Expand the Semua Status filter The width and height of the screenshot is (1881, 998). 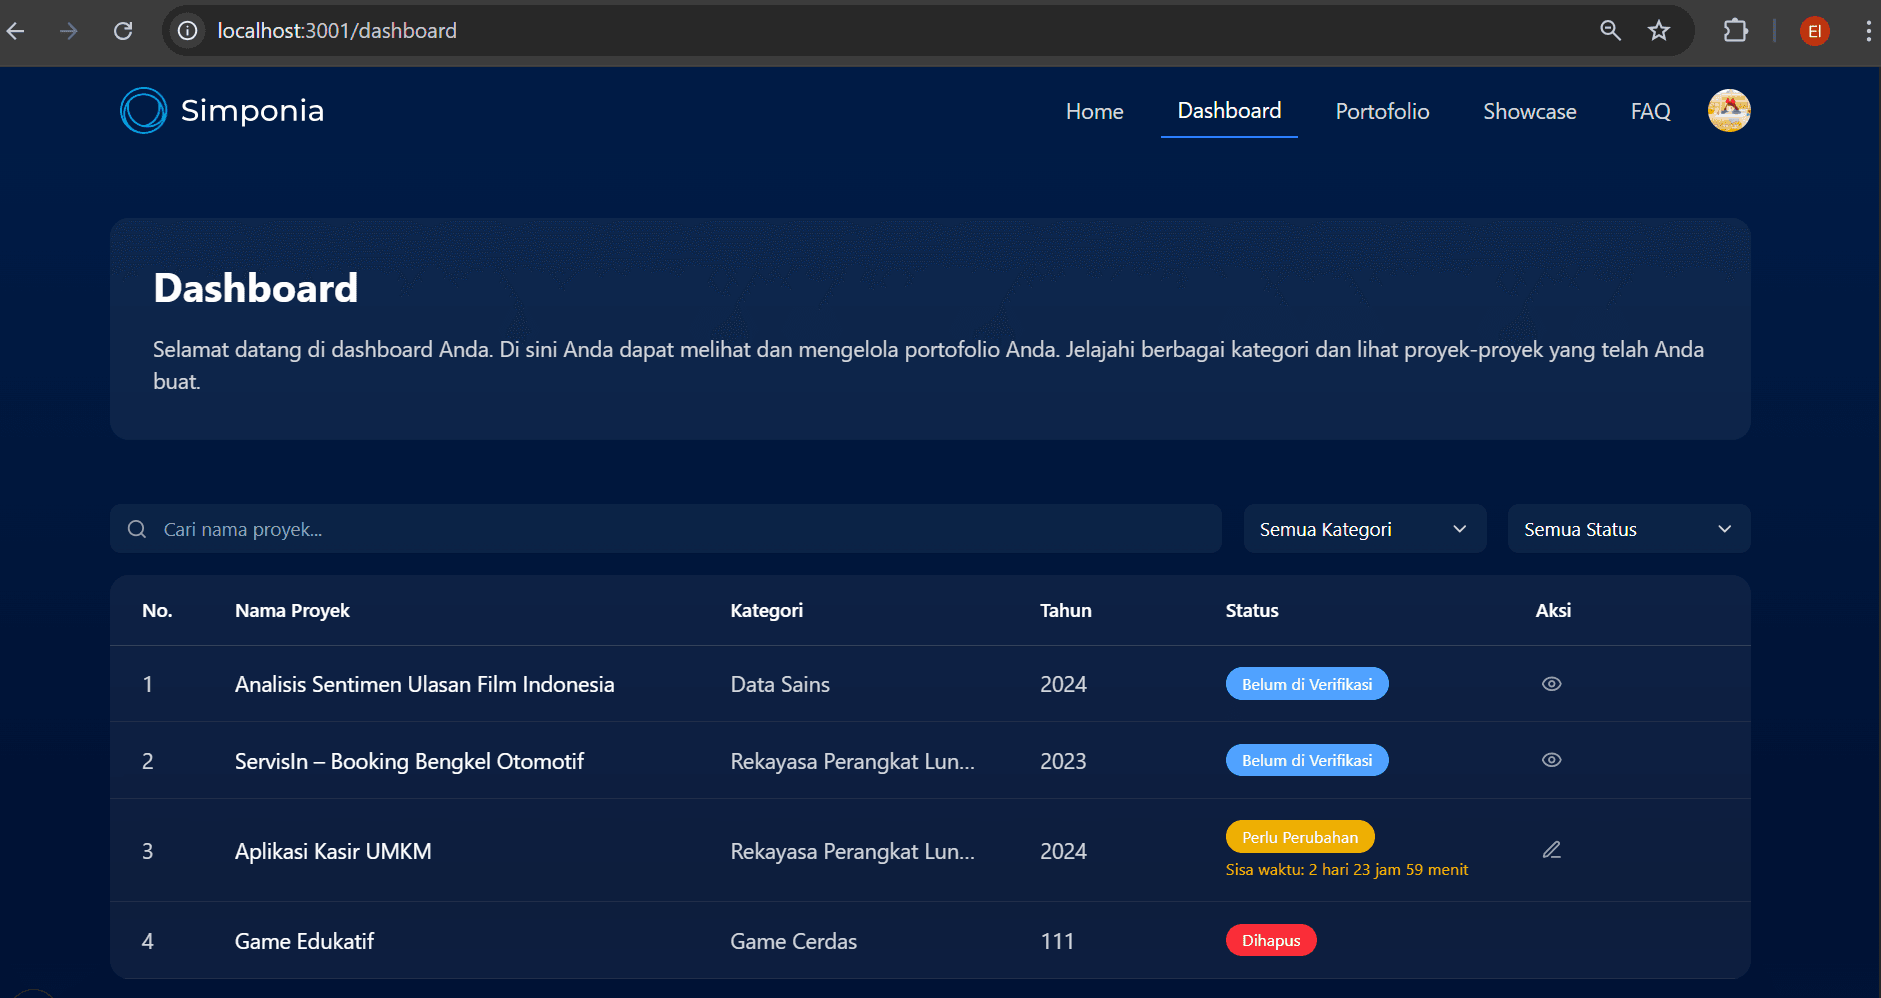(x=1628, y=529)
